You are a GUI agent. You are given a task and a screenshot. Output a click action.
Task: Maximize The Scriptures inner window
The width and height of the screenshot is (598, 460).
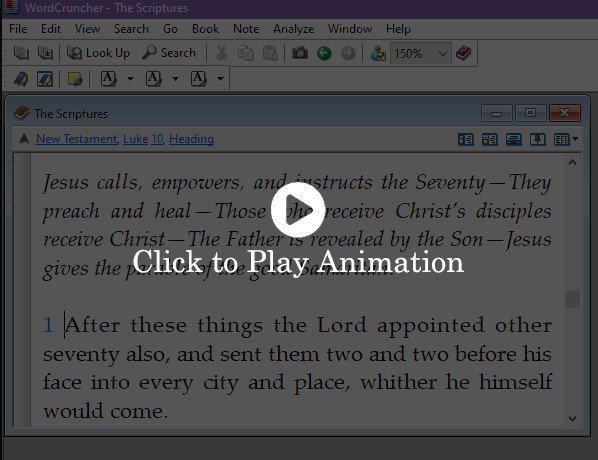[530, 113]
